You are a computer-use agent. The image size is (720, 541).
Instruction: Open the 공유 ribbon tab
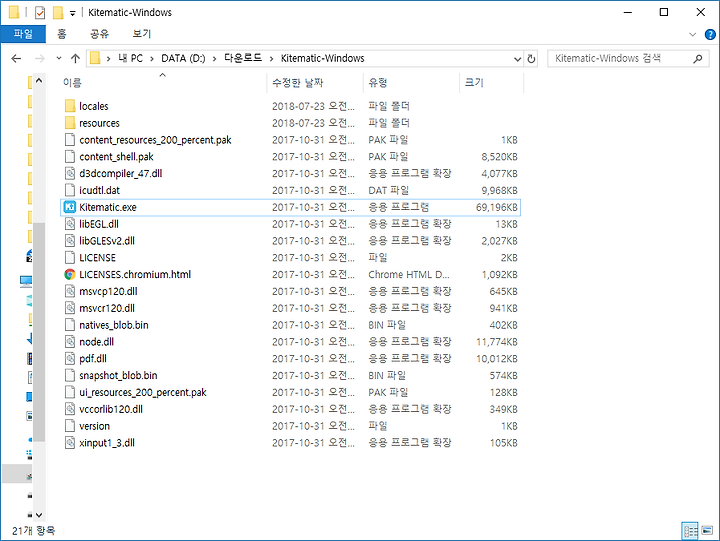coord(99,34)
